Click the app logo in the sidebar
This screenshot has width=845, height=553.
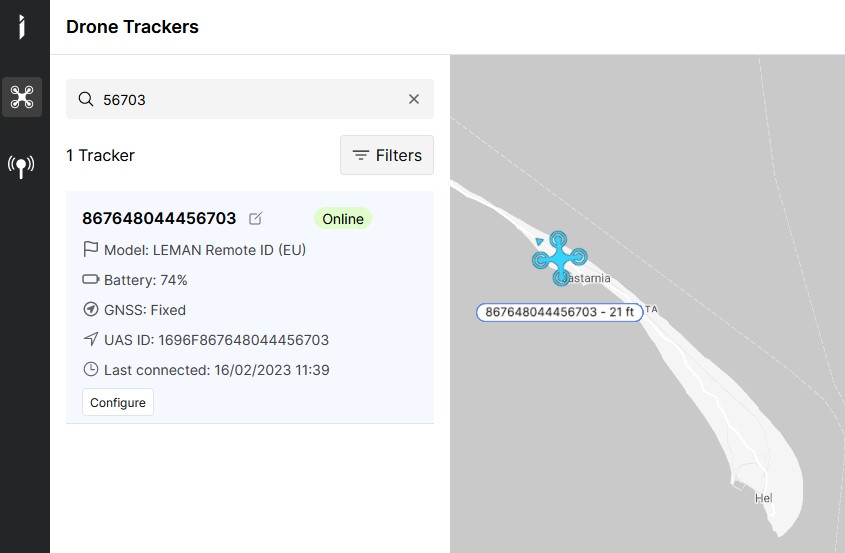tap(21, 27)
